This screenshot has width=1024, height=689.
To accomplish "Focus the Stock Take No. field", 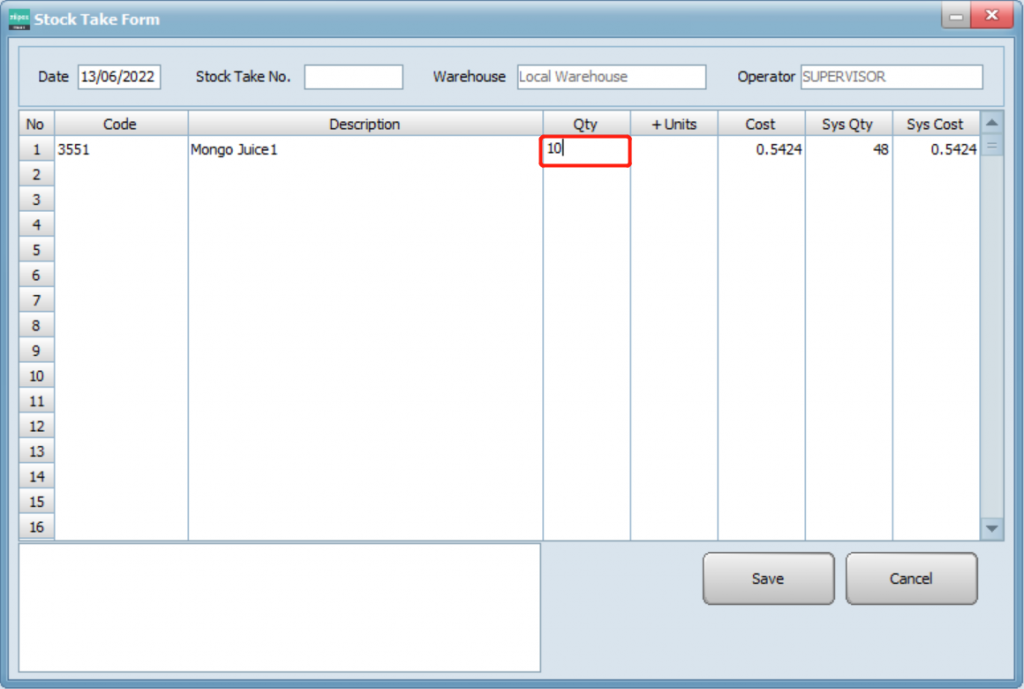I will 353,77.
